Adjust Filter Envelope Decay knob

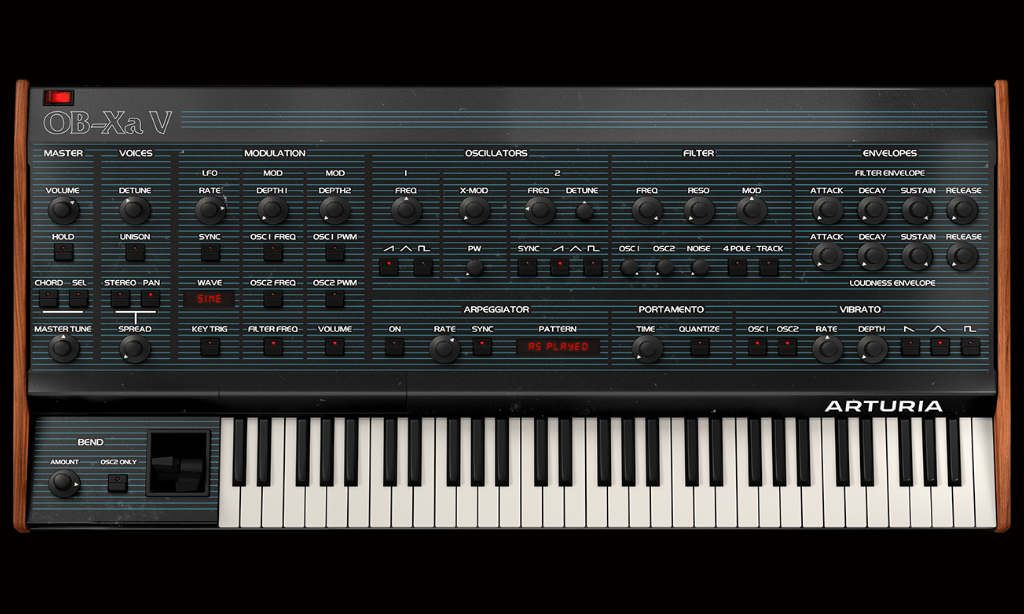(x=872, y=210)
